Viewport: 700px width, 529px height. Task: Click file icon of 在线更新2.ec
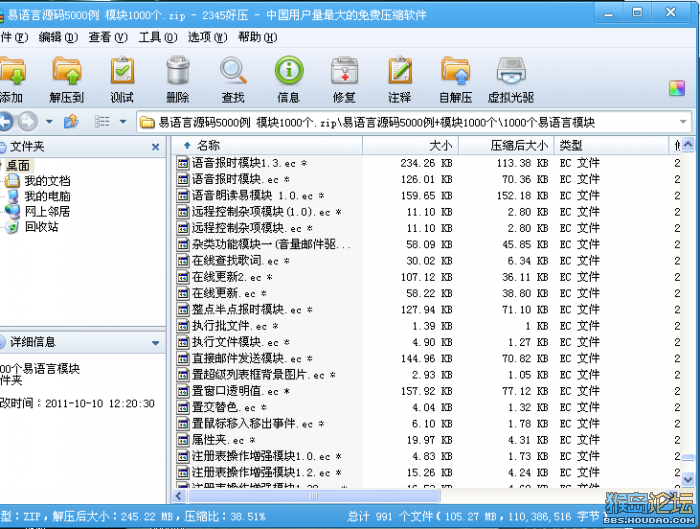(x=183, y=277)
